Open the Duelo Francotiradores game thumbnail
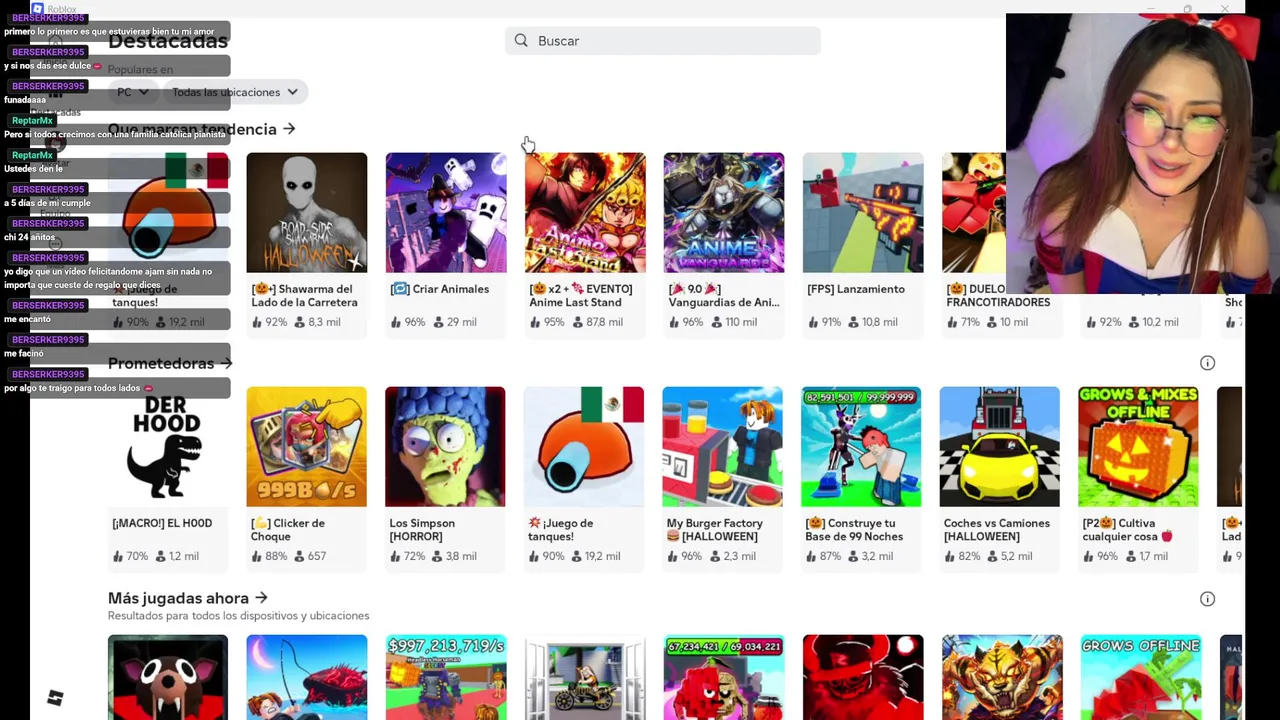This screenshot has height=720, width=1280. click(x=974, y=212)
